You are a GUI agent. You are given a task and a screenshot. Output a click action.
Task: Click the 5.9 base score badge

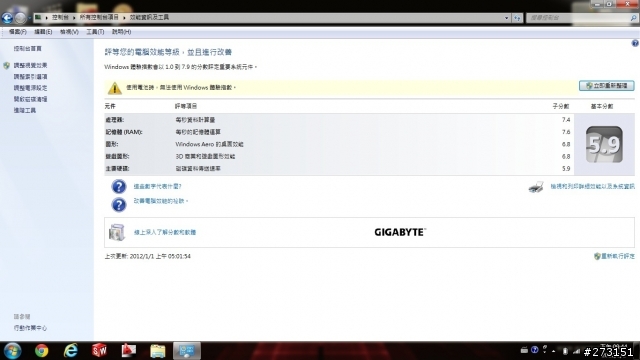[x=604, y=144]
